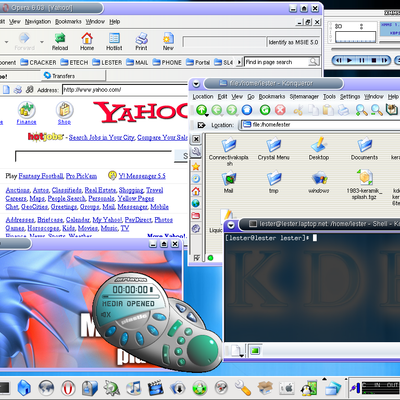Click the Auctions link on Yahoo
The height and width of the screenshot is (400, 400).
point(18,190)
